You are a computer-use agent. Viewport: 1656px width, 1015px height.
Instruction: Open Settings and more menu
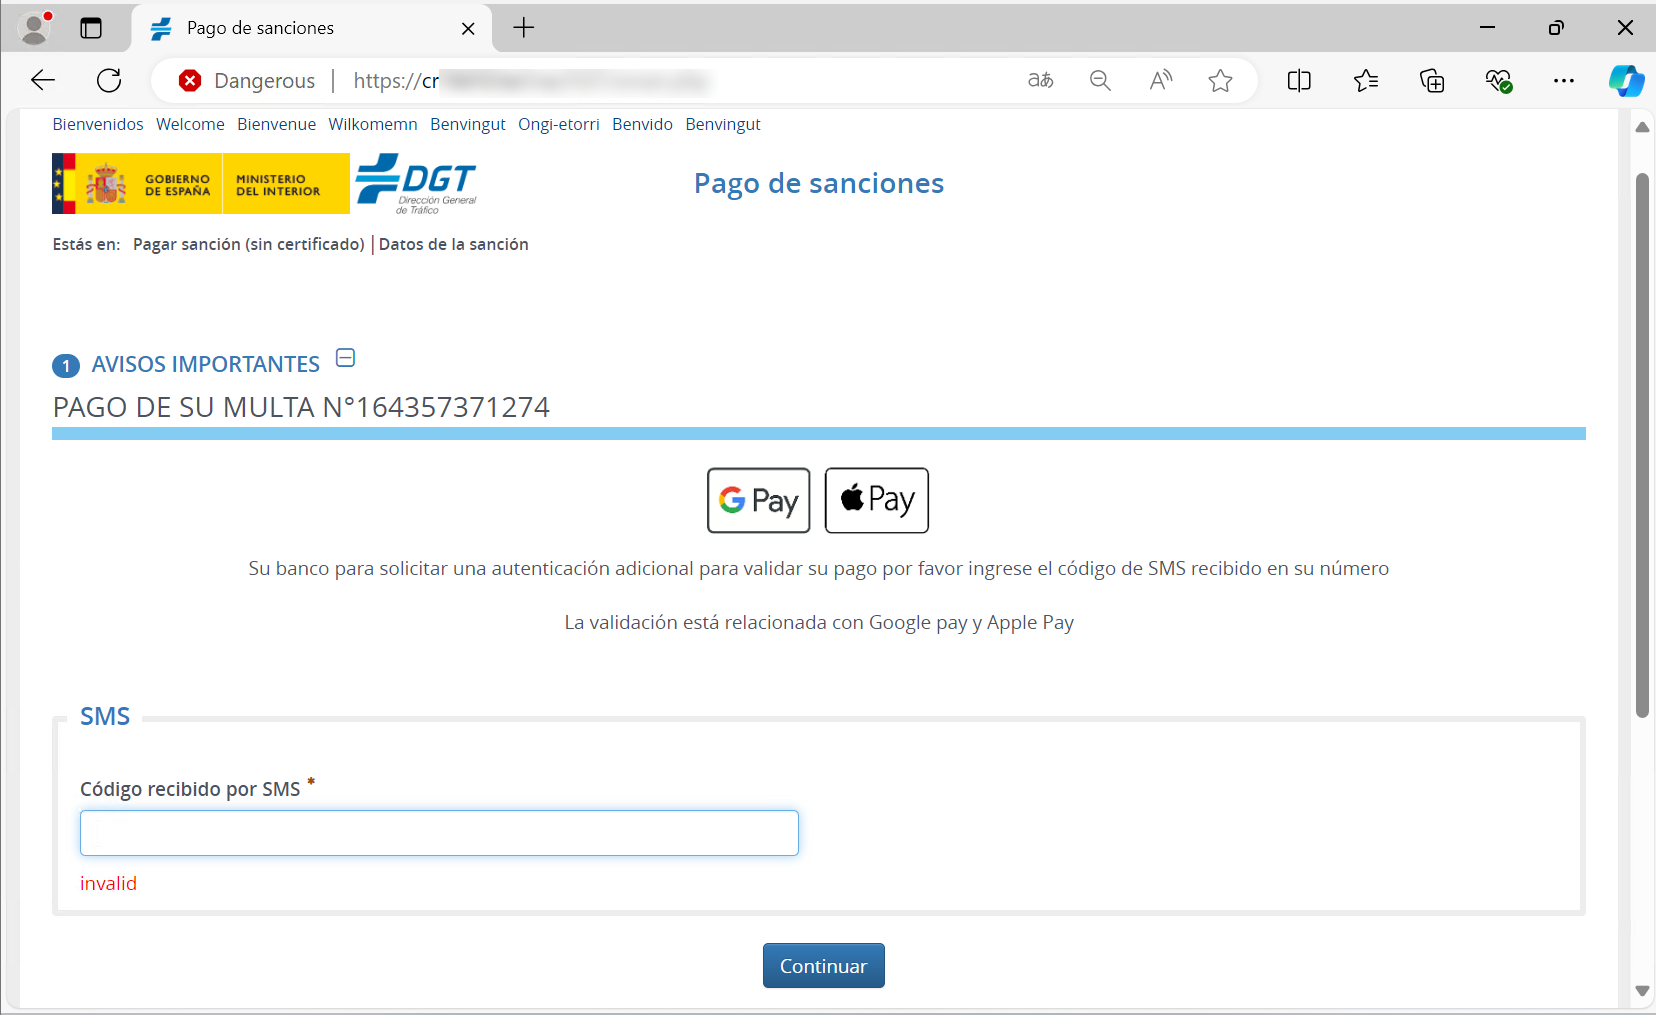(1564, 81)
